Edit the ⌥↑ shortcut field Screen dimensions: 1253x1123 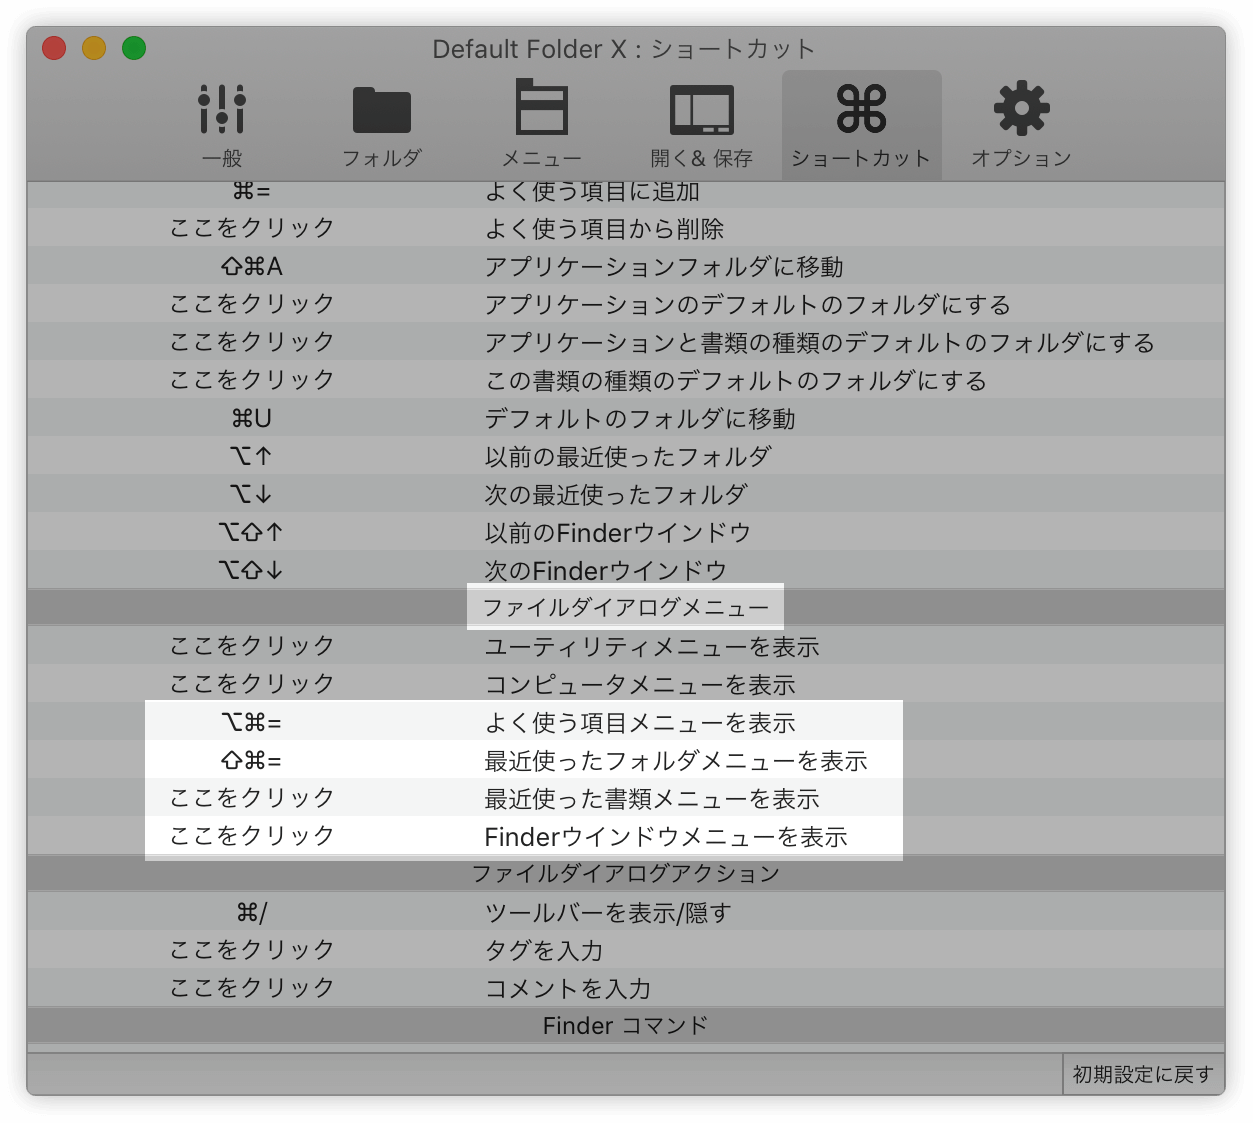[252, 456]
